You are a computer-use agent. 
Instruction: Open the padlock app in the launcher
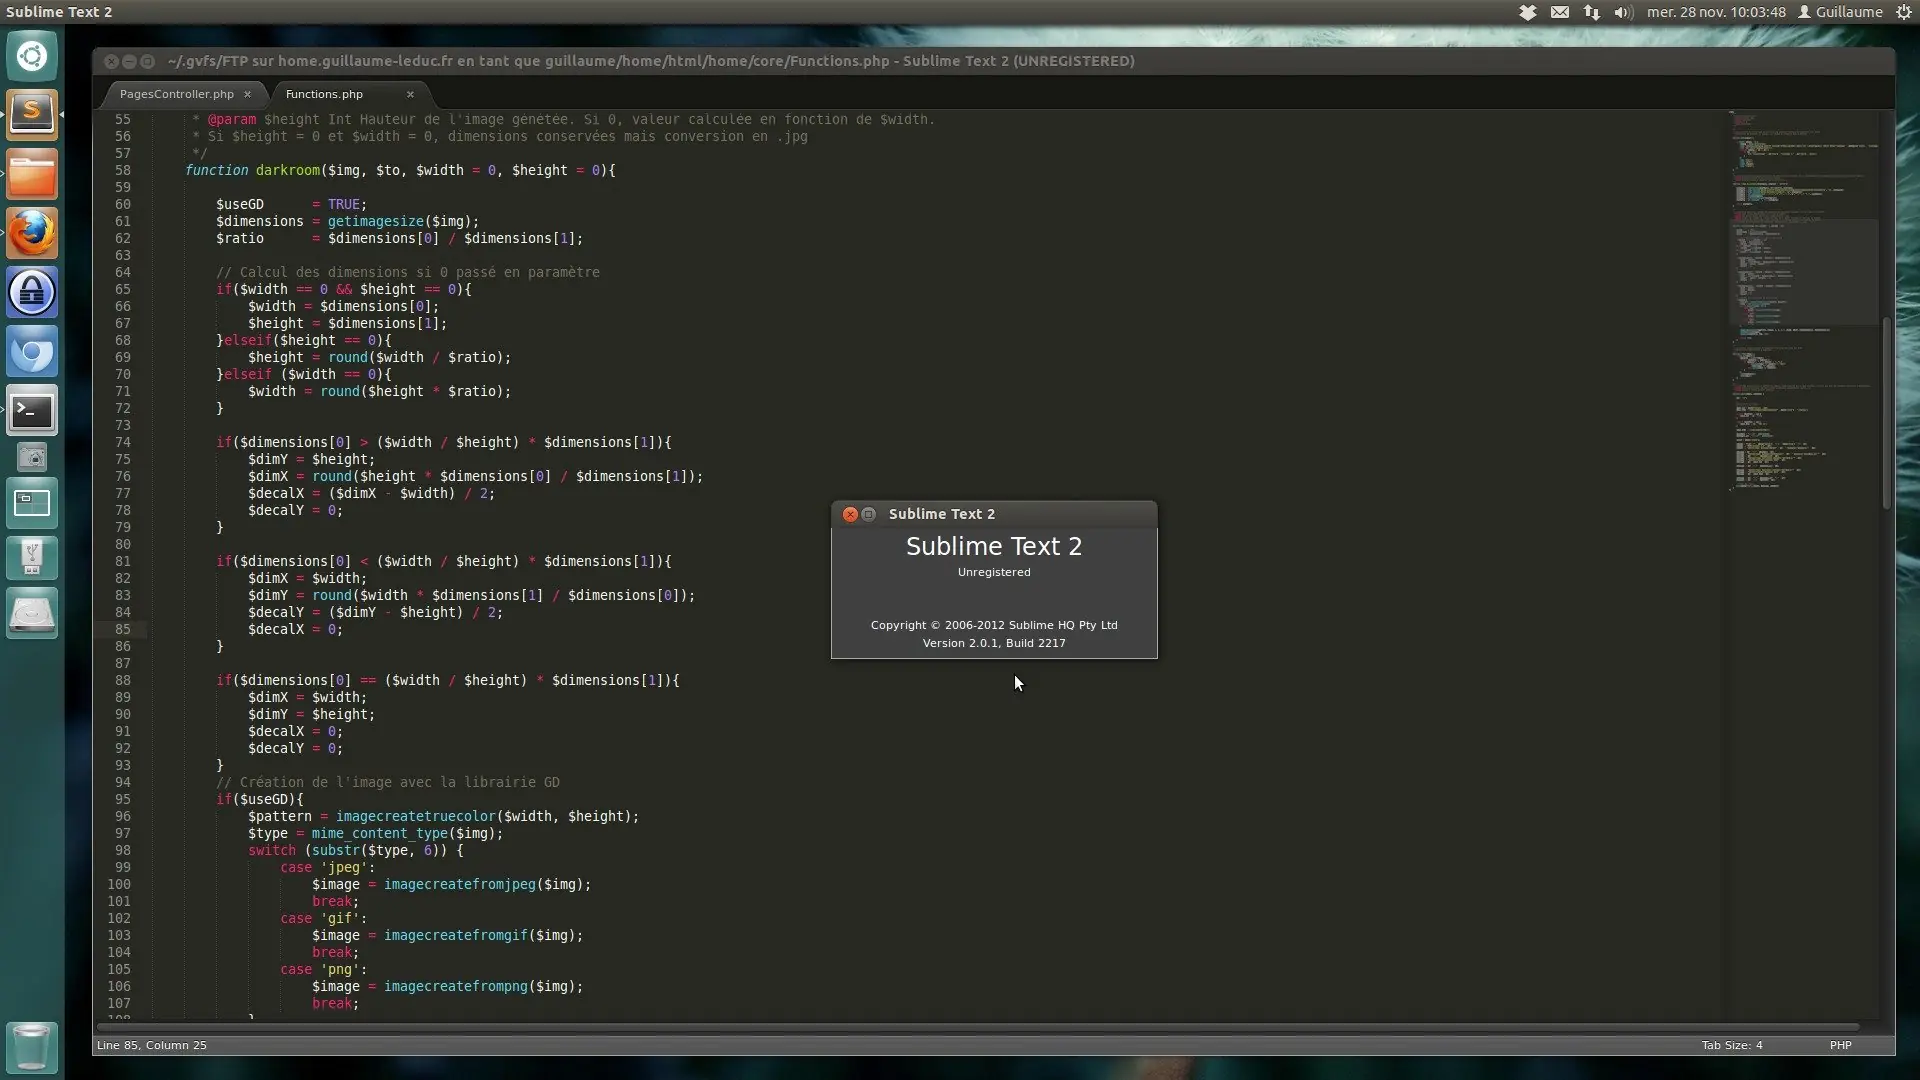tap(32, 292)
